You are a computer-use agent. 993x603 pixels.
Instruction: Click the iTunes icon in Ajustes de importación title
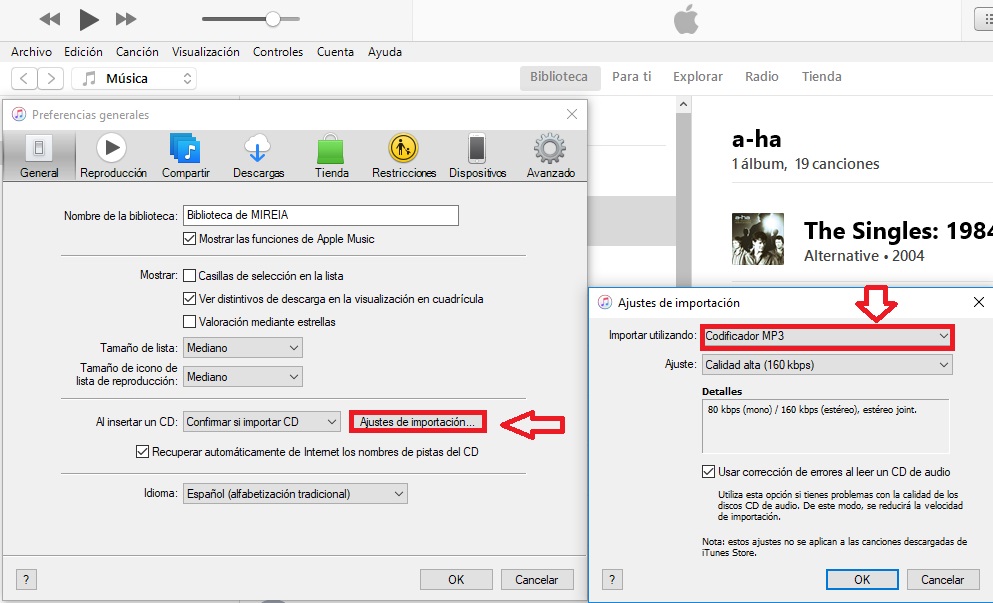click(x=605, y=303)
